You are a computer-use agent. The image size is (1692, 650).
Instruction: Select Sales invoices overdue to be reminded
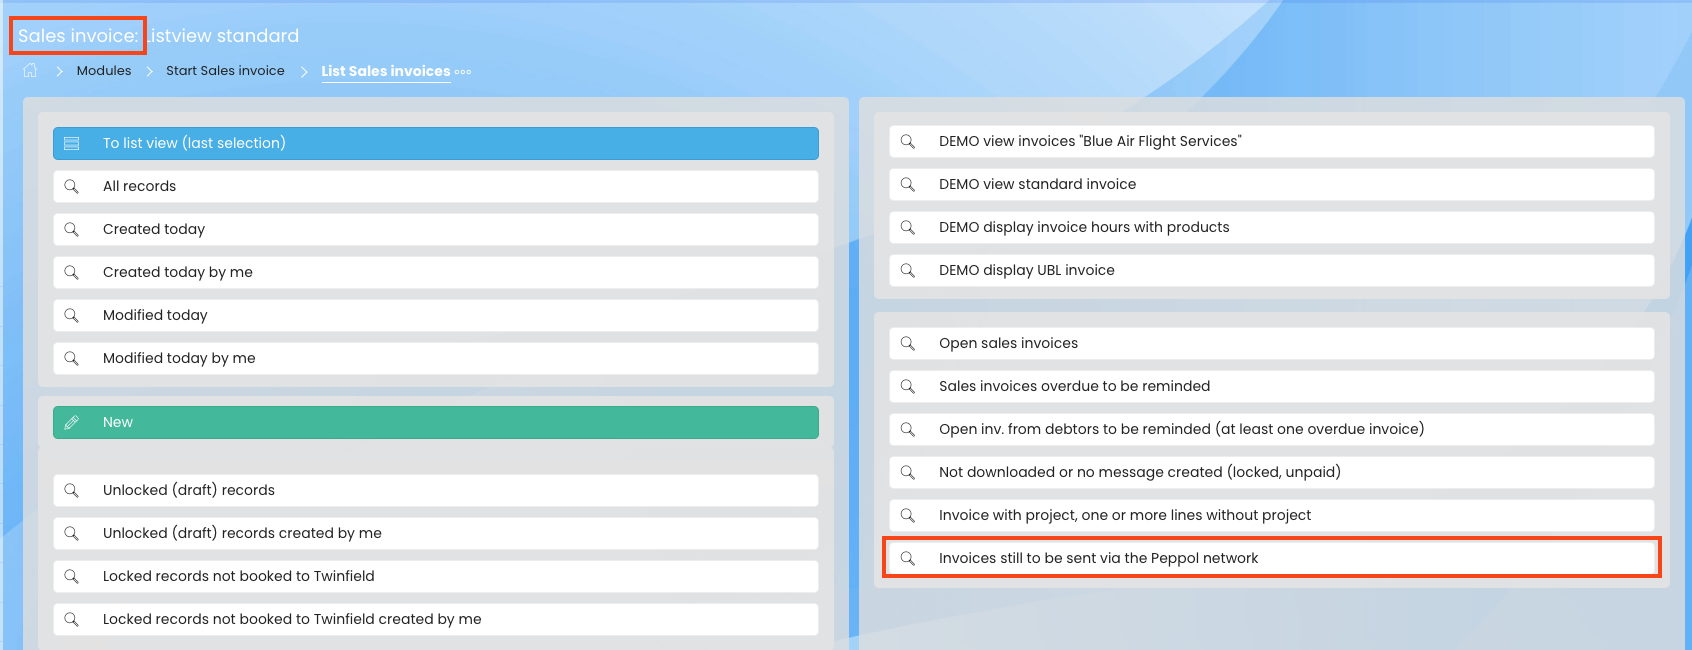(1272, 386)
